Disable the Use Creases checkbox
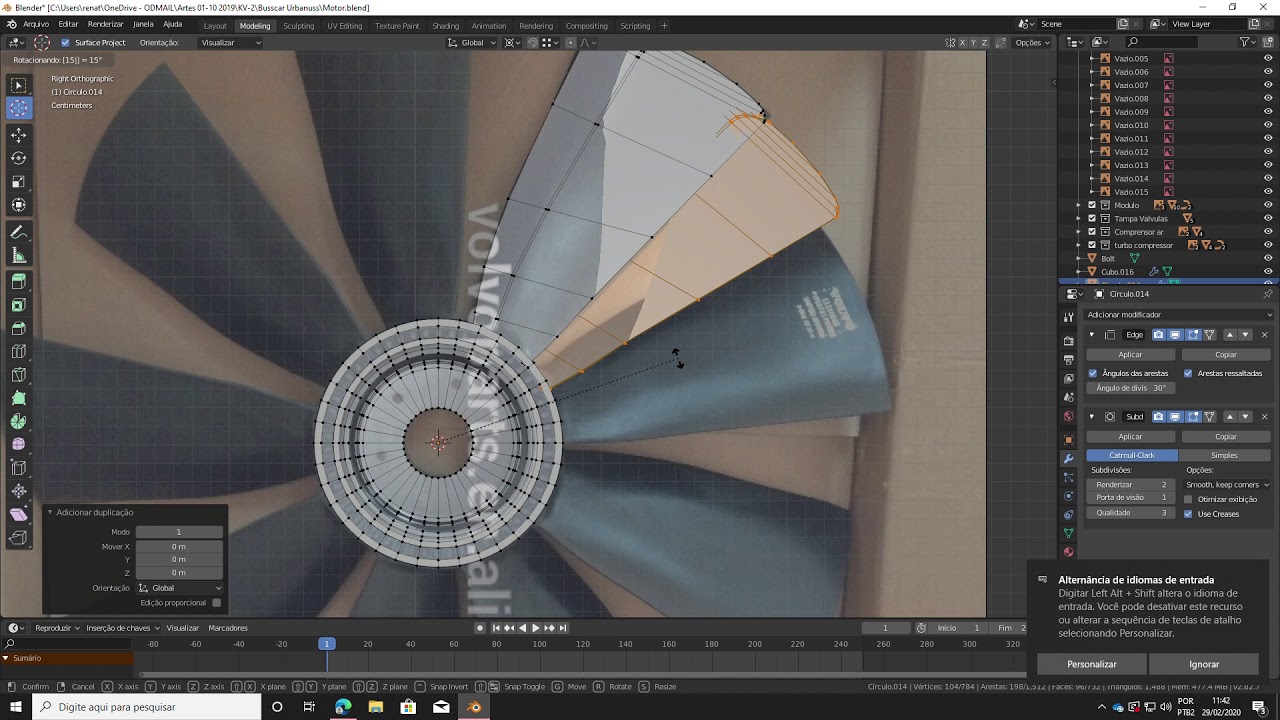Image resolution: width=1280 pixels, height=720 pixels. [x=1188, y=514]
